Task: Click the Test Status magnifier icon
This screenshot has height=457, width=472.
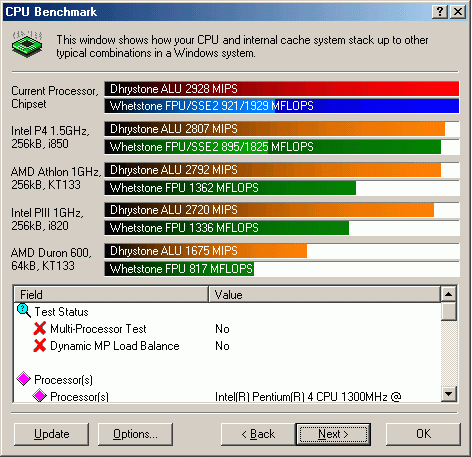Action: (x=23, y=311)
